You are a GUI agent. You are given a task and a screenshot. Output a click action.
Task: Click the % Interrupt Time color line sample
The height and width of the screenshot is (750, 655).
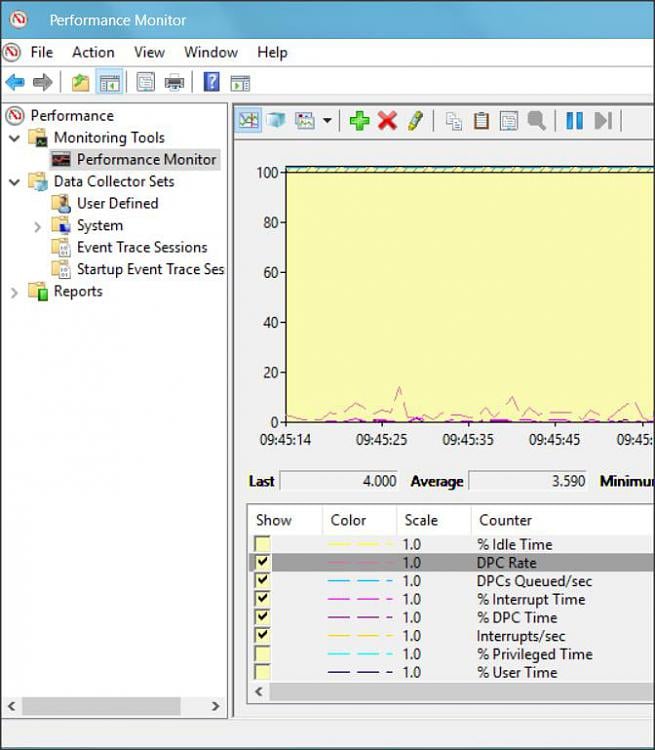(x=360, y=599)
